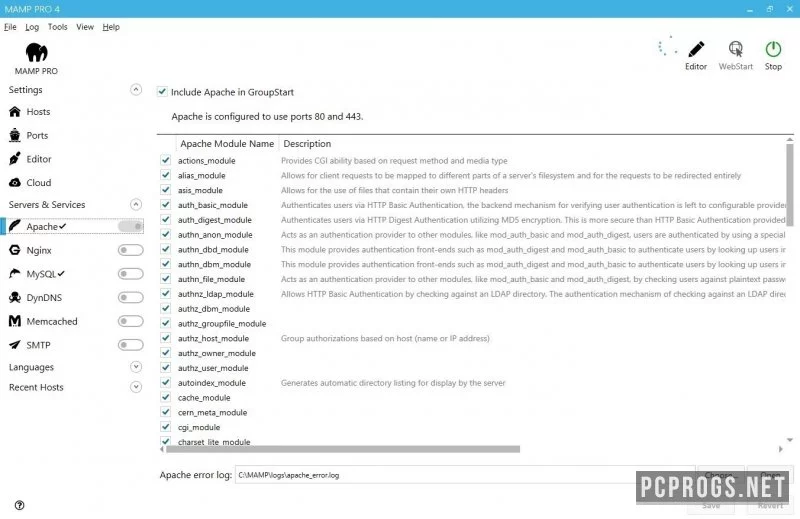This screenshot has height=519, width=800.
Task: Select the auth_digest_module row name
Action: (x=215, y=220)
